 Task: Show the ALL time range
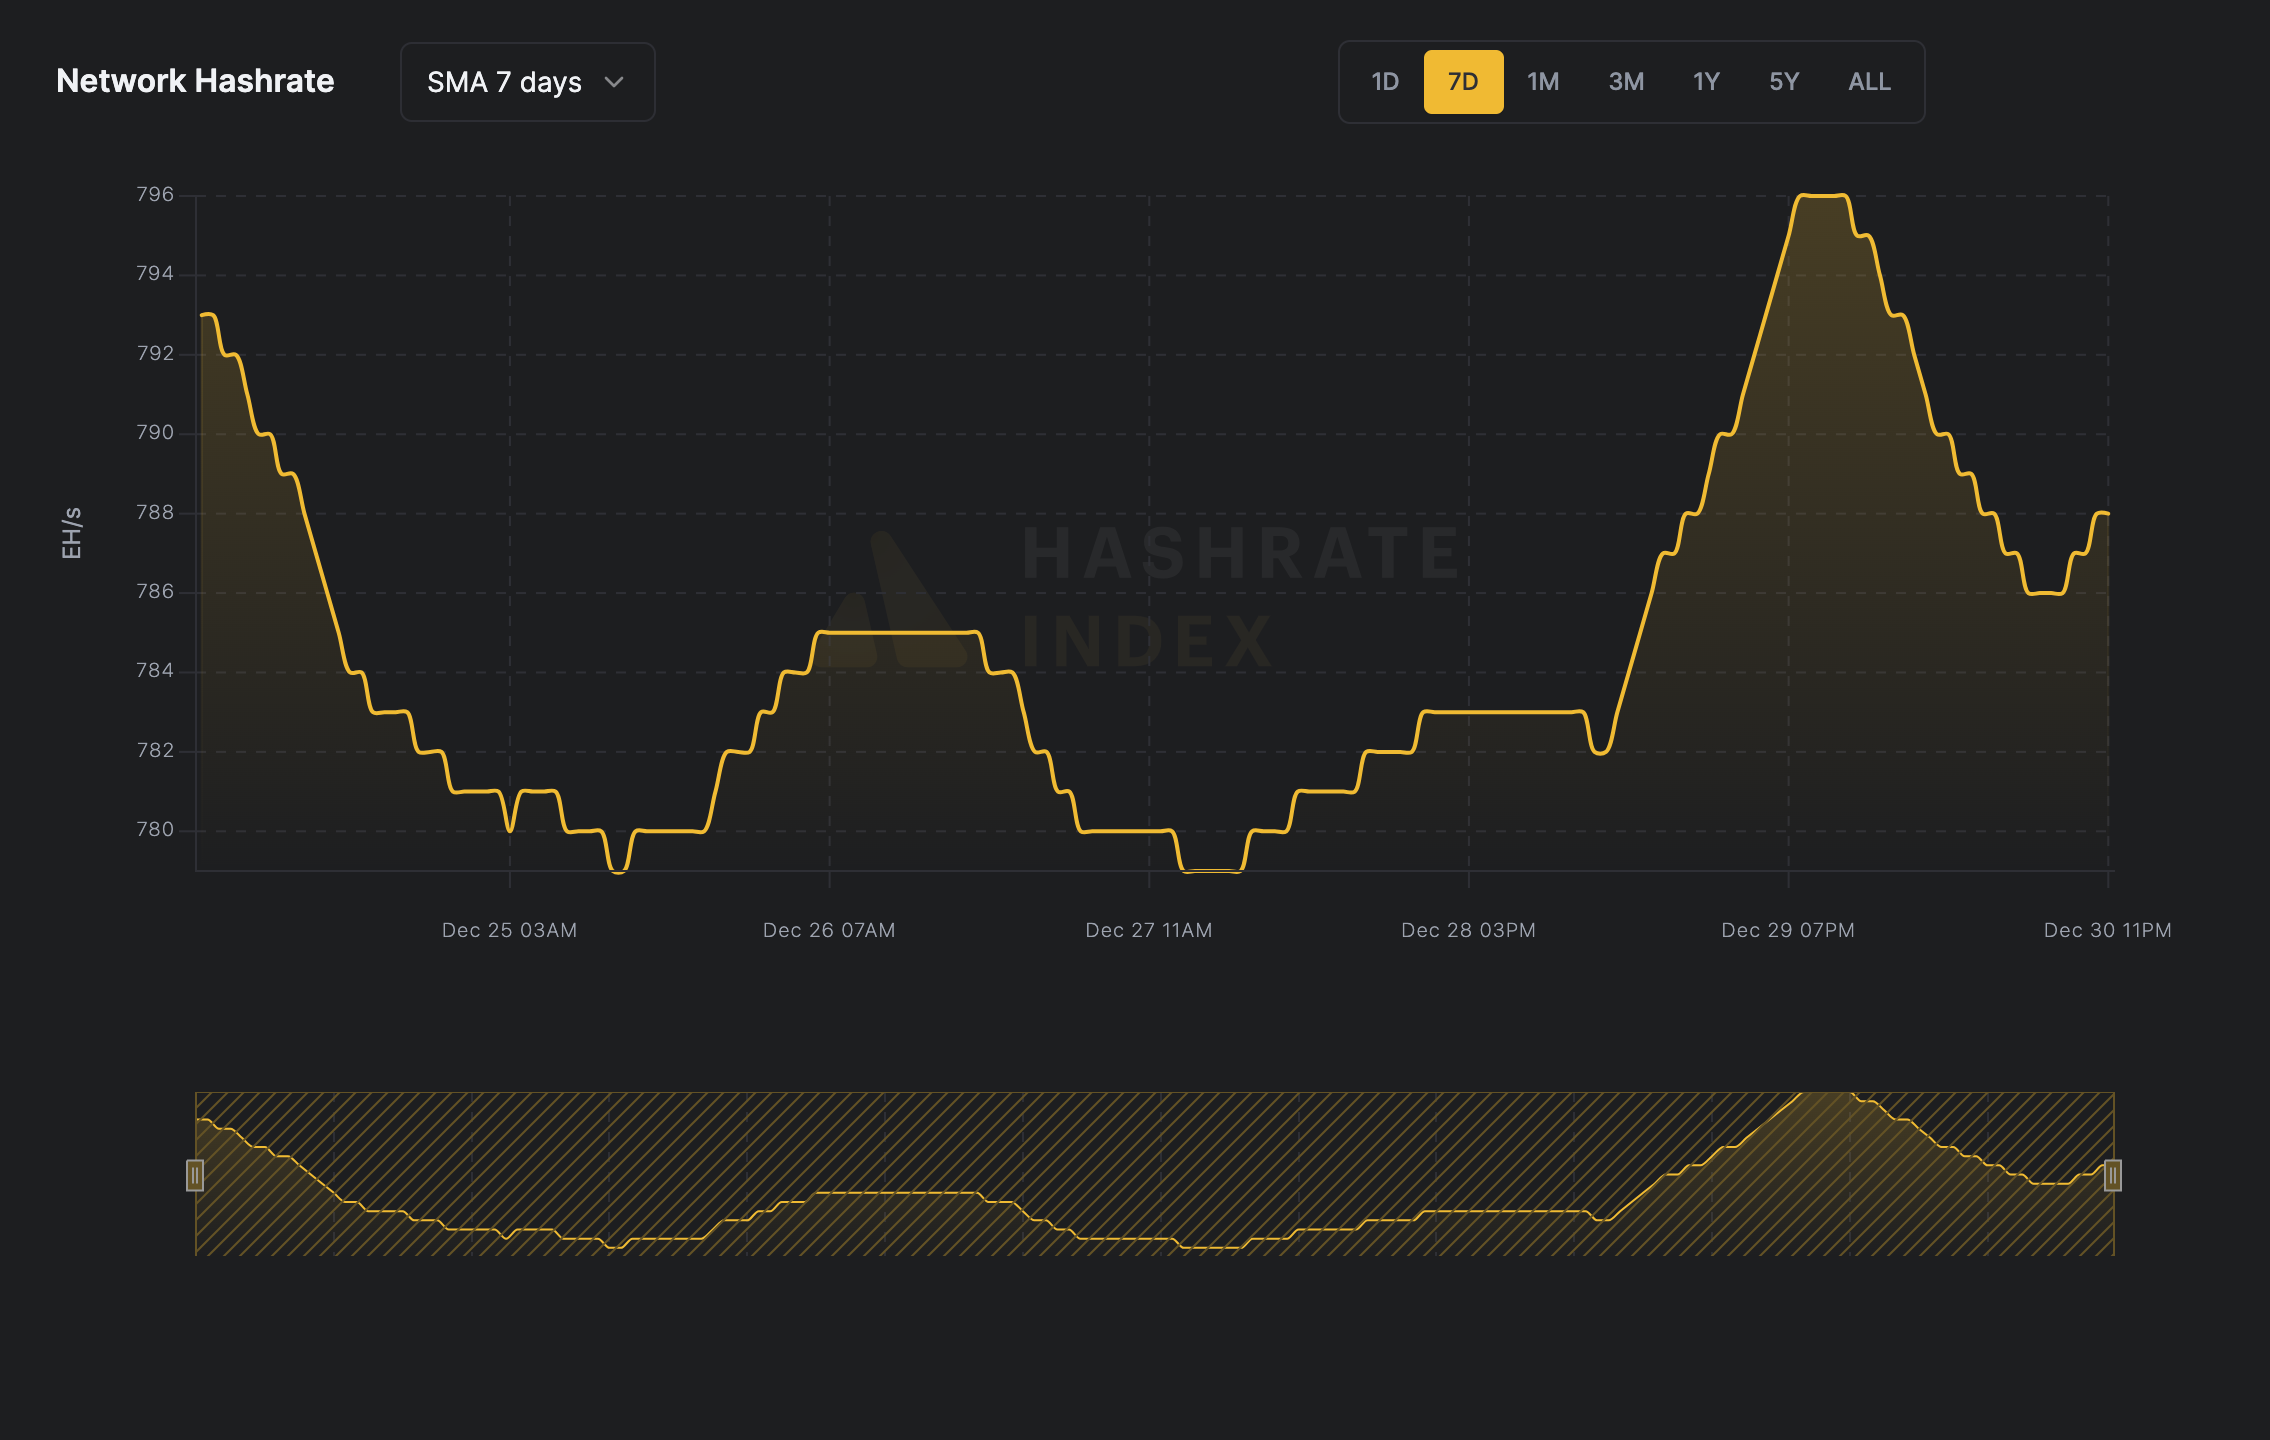[1868, 82]
